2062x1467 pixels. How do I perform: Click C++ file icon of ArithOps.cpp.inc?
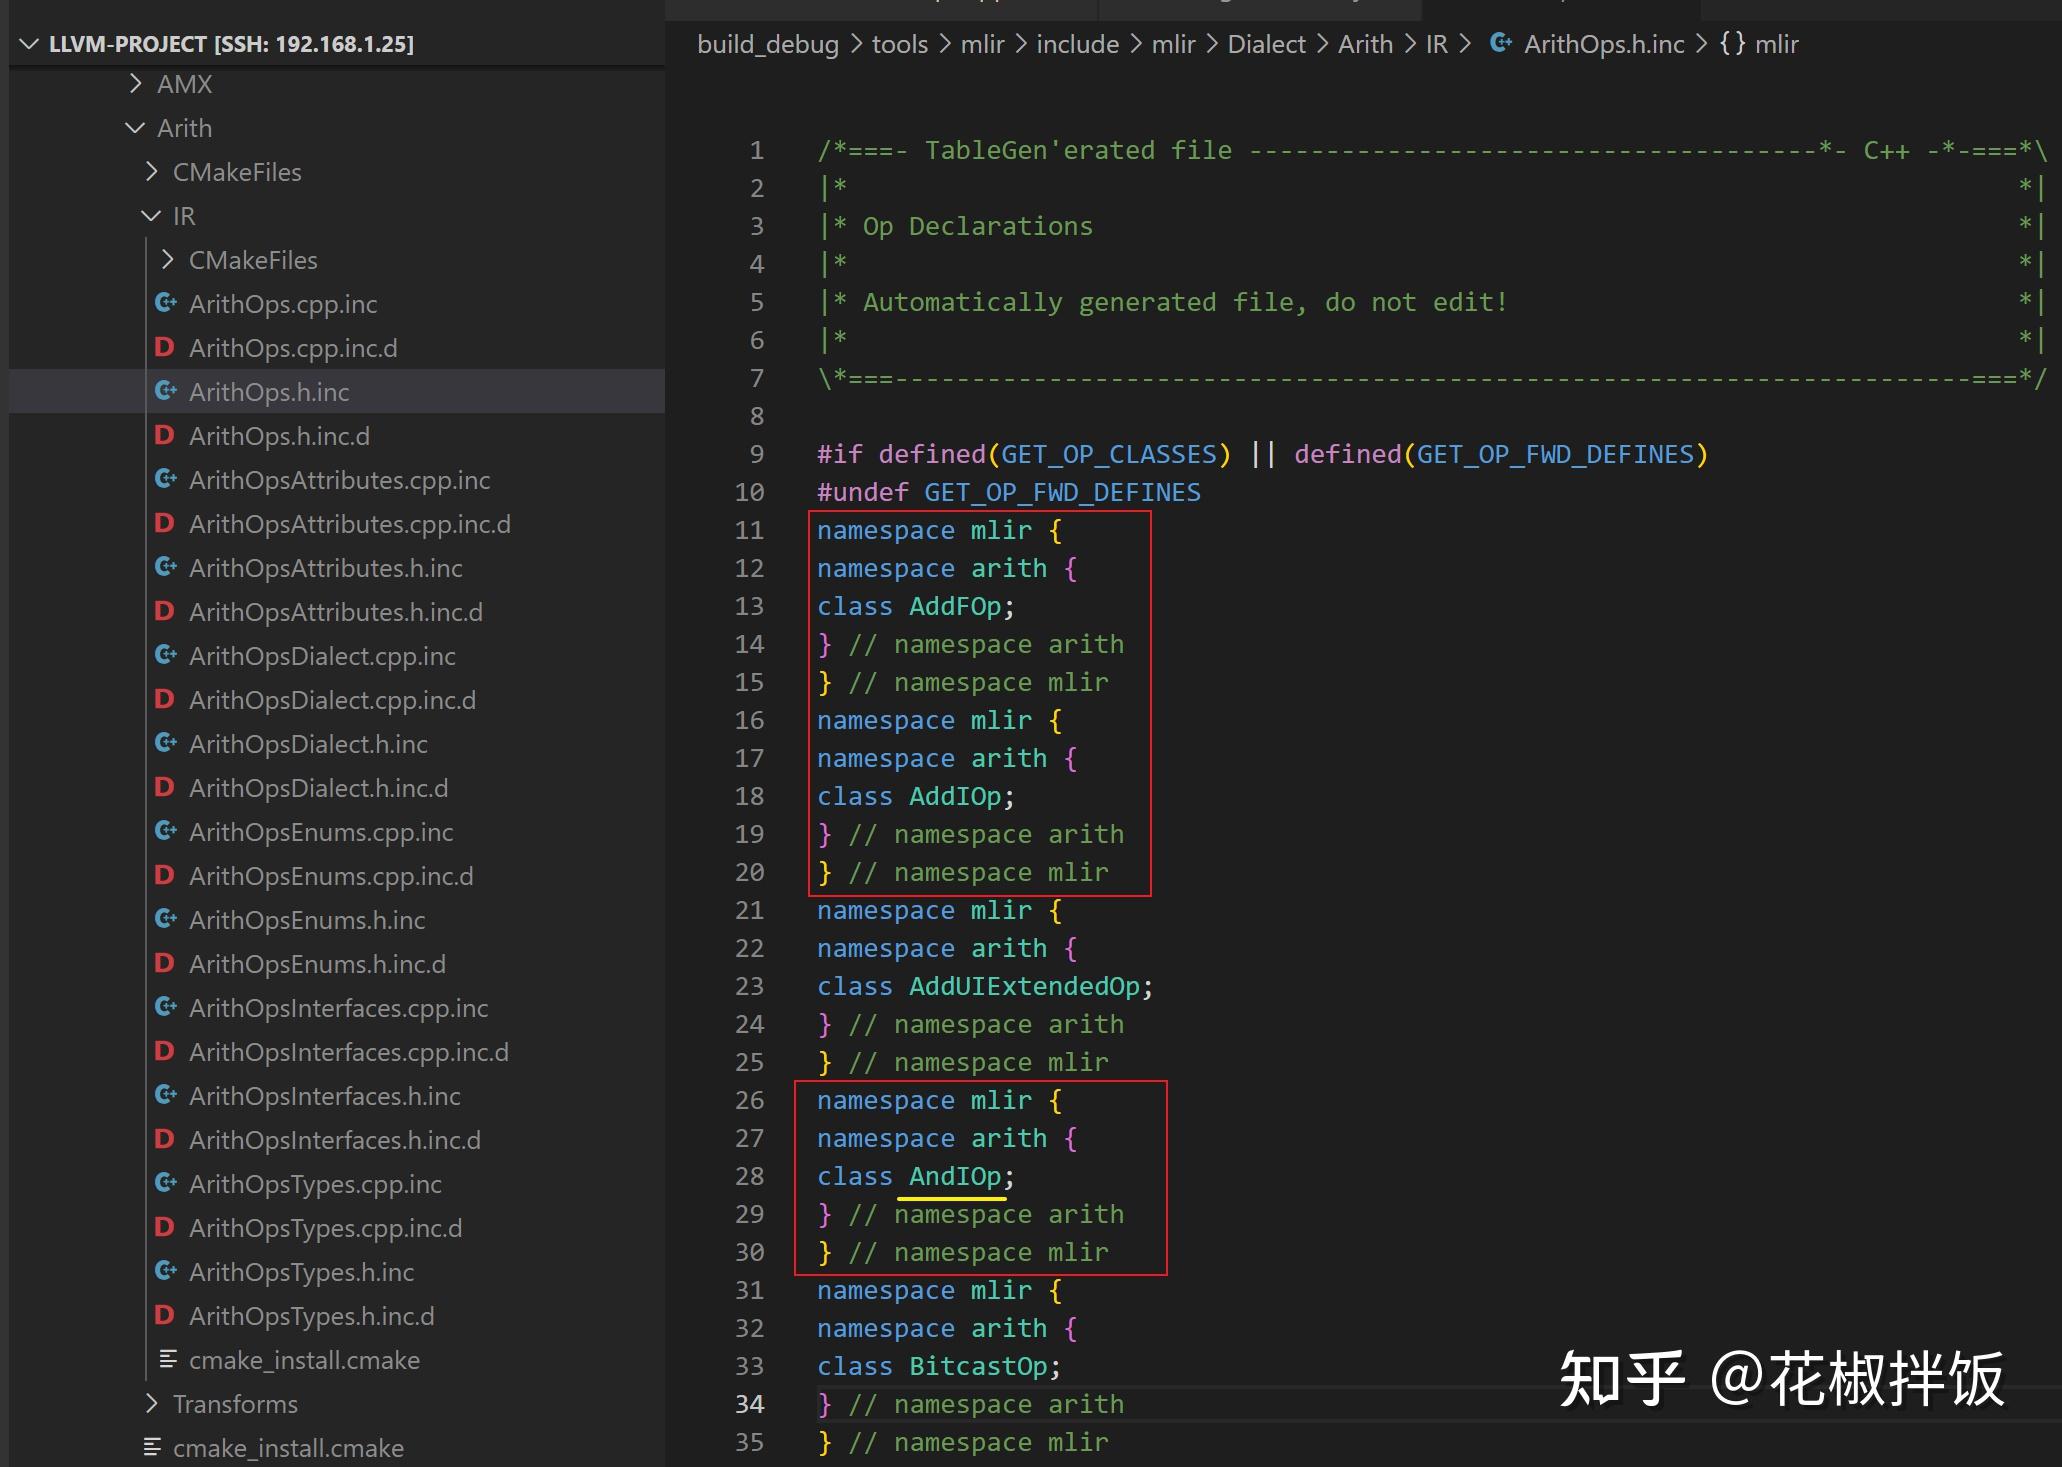click(166, 303)
